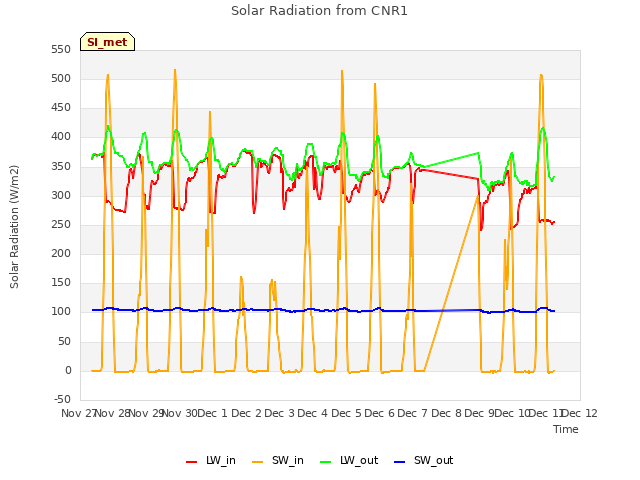Viewport: 640px width, 480px height.
Task: Click the LW_out legend entry
Action: [x=349, y=460]
